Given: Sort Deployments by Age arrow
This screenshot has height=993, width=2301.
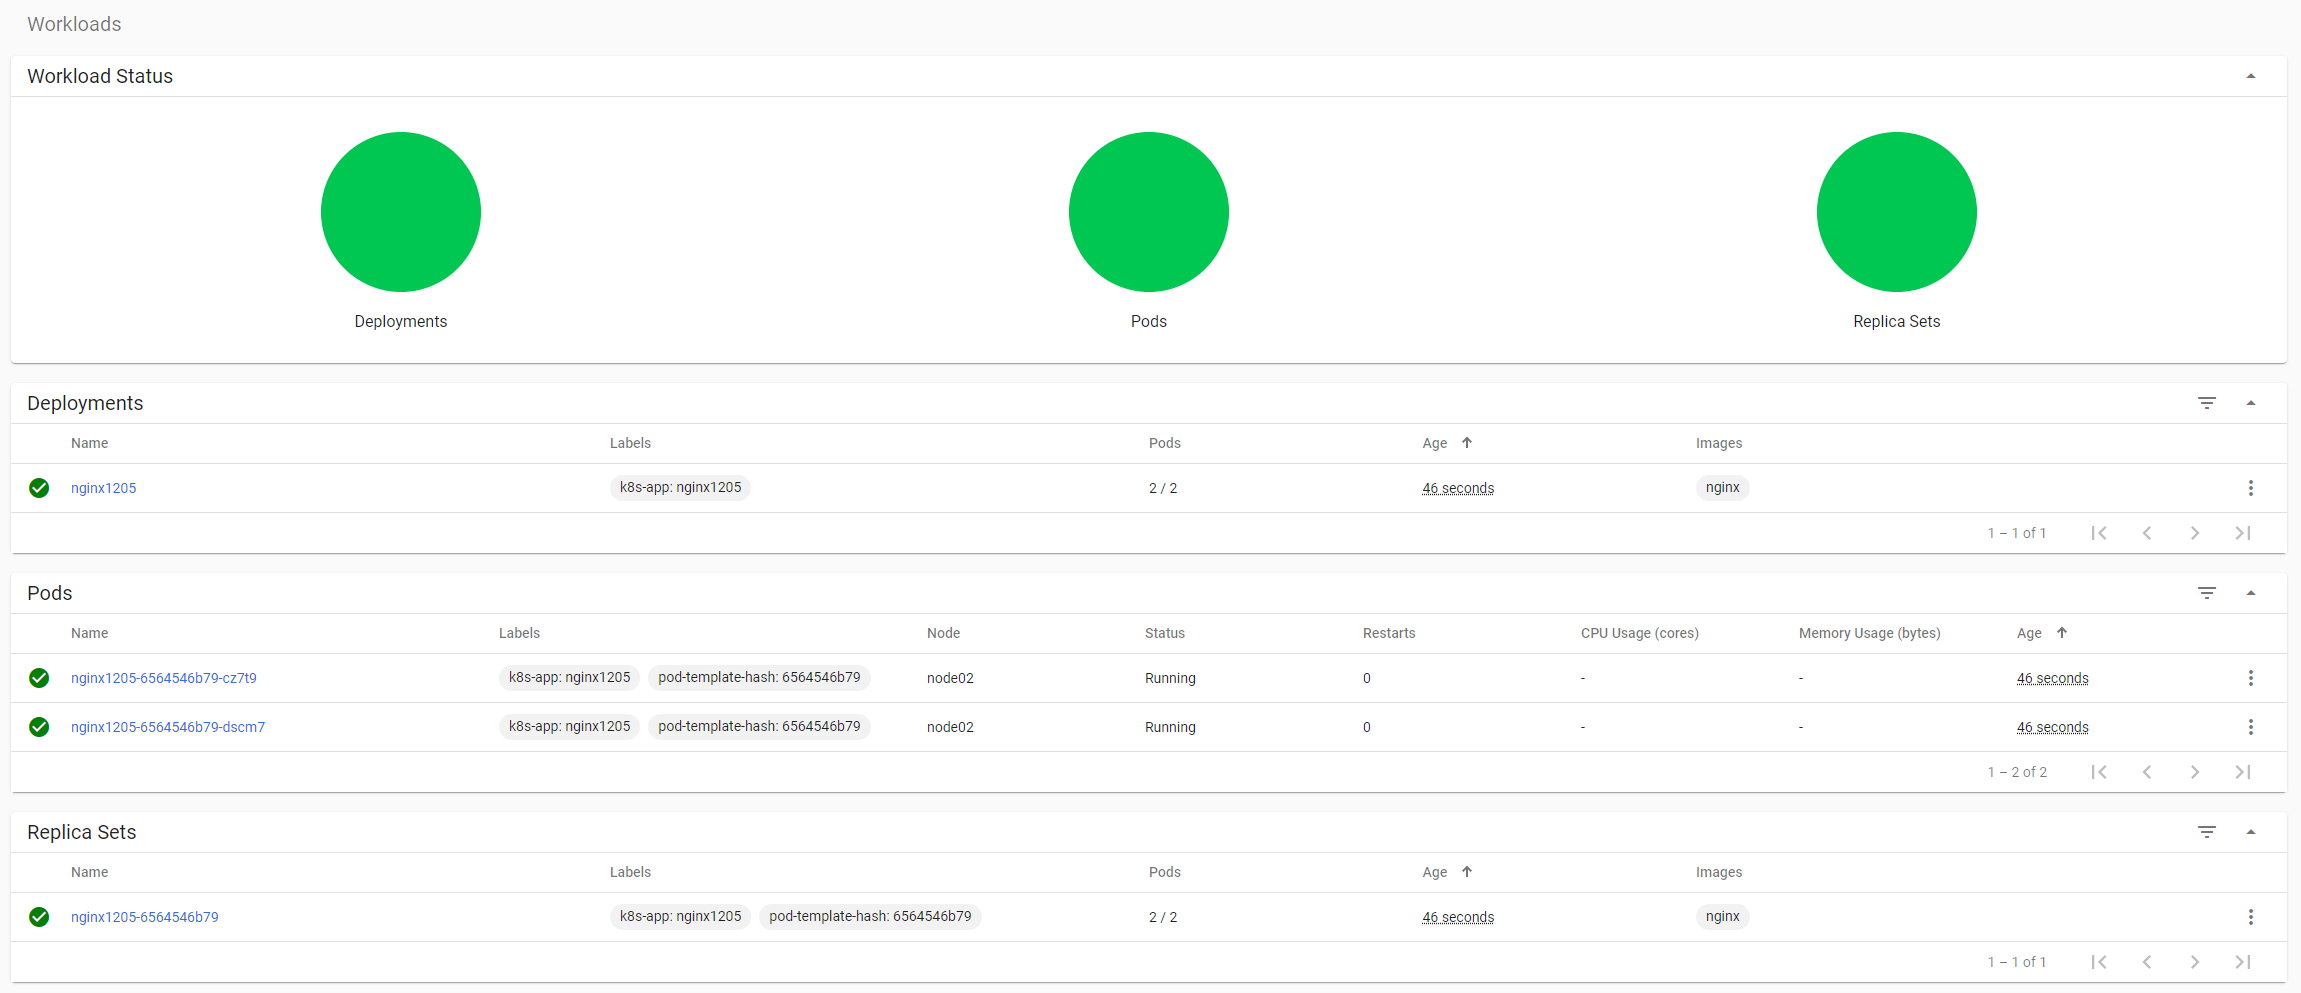Looking at the screenshot, I should pyautogui.click(x=1467, y=443).
